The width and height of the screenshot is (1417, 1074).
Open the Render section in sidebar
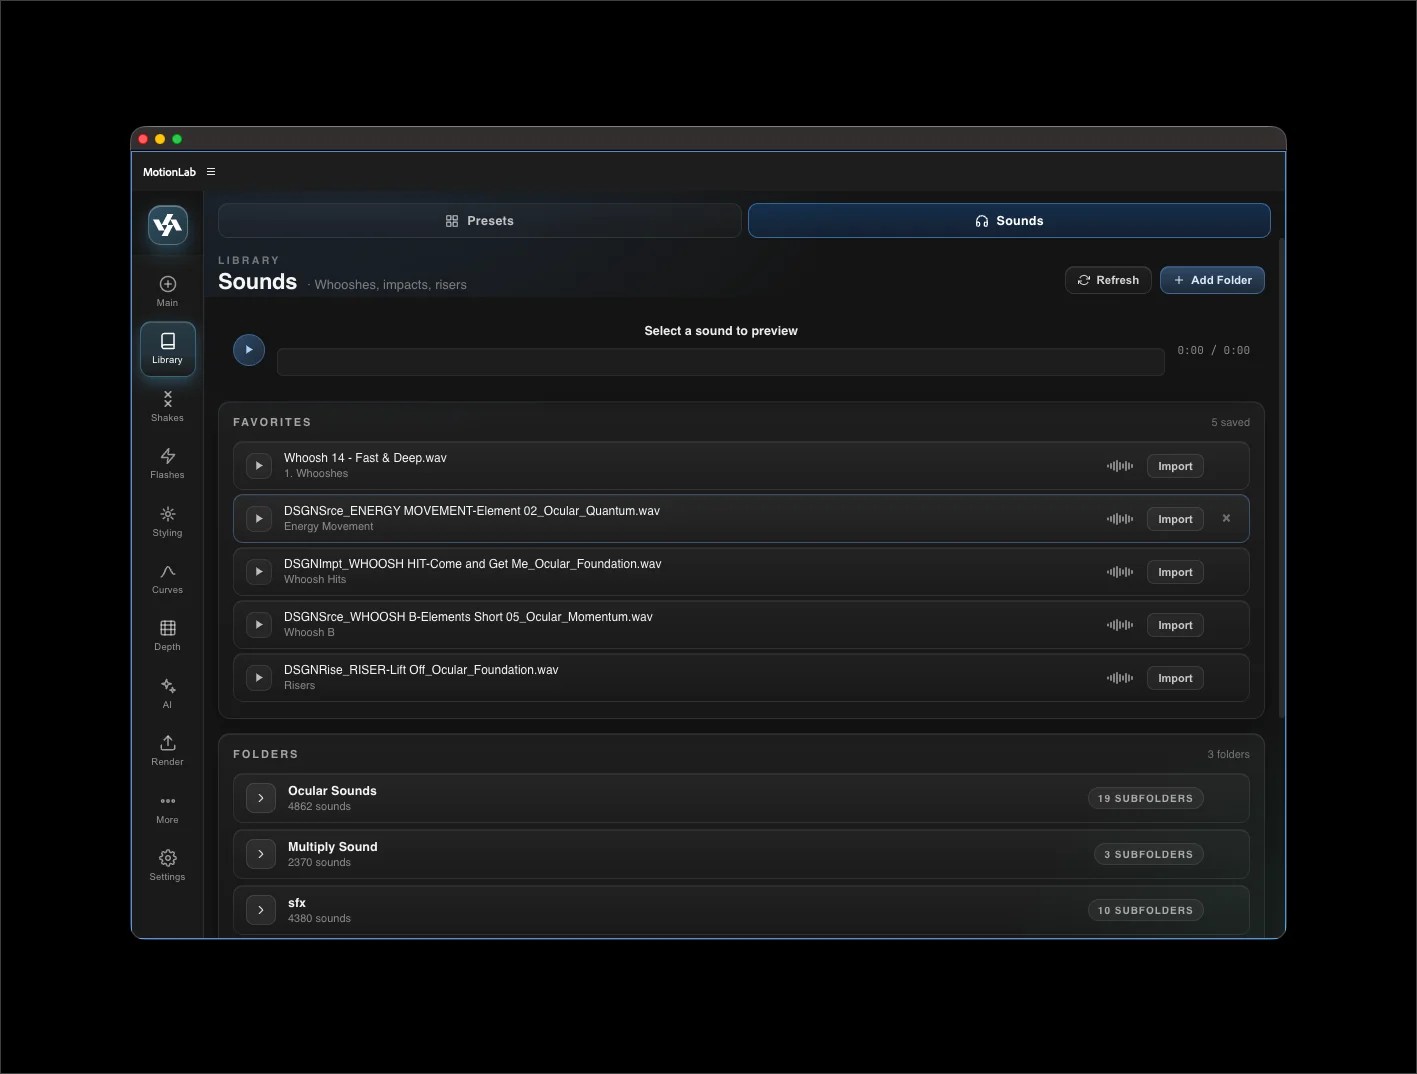pyautogui.click(x=168, y=750)
